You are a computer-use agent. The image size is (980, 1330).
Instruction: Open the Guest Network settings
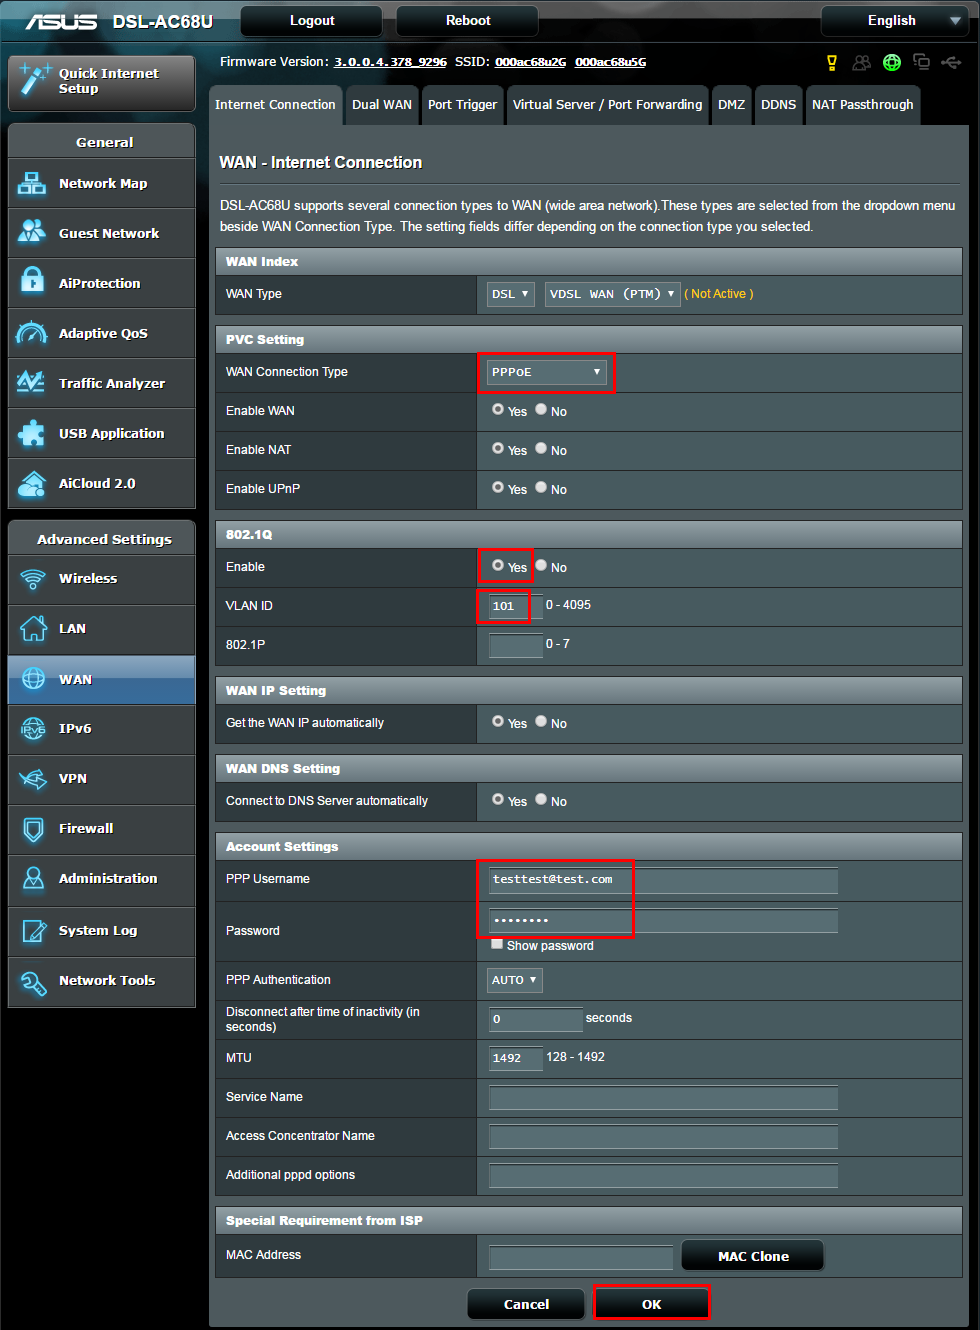100,233
